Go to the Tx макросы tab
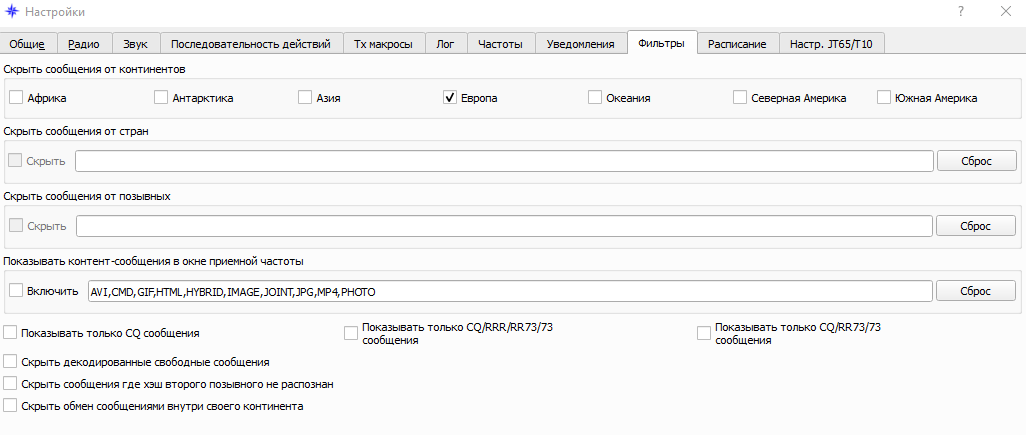 point(383,44)
